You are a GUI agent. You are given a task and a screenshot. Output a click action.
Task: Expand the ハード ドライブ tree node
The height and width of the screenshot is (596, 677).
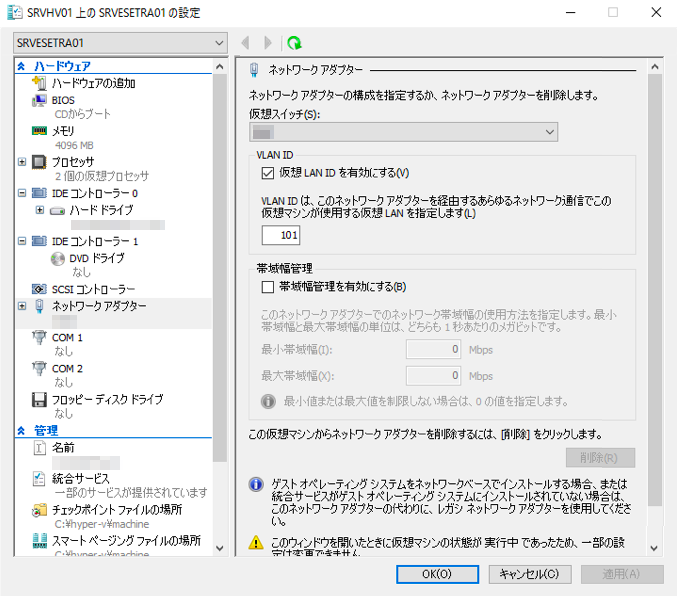pyautogui.click(x=40, y=210)
